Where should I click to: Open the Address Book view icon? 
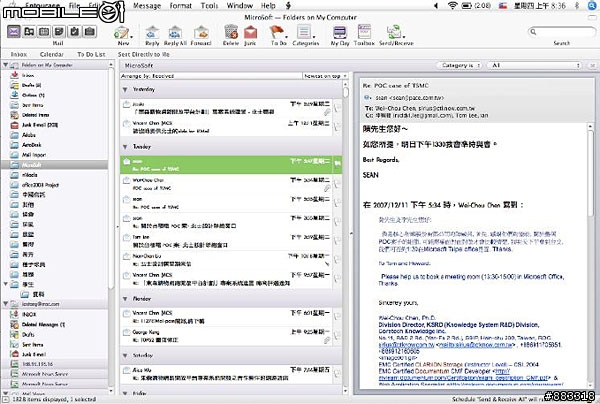click(x=29, y=31)
